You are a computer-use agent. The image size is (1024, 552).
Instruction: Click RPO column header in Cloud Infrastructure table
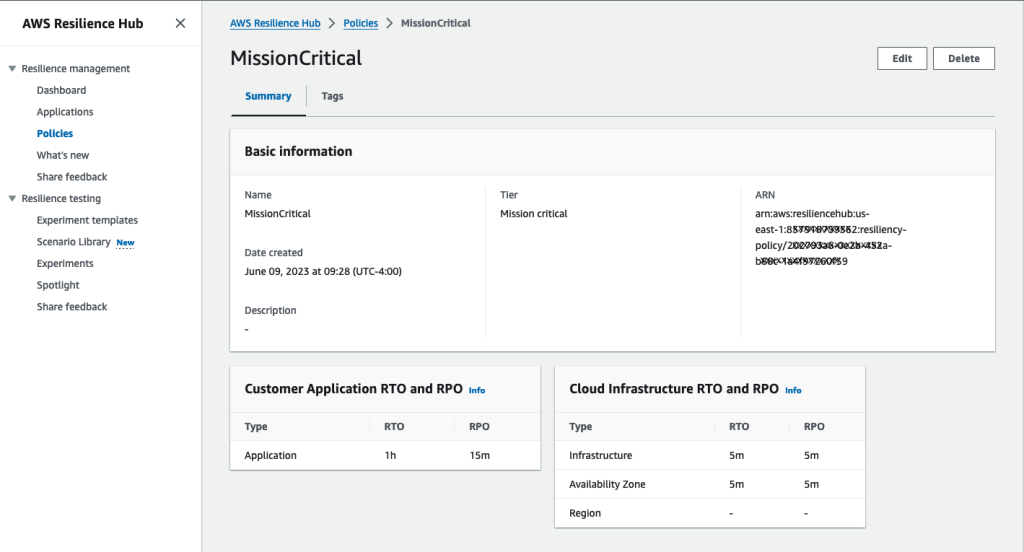click(x=814, y=427)
